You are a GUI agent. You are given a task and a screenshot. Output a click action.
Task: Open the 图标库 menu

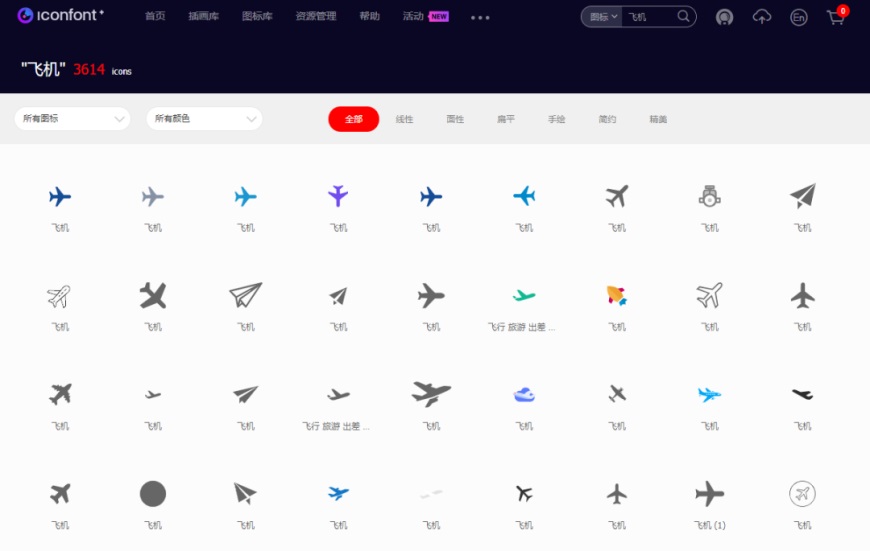coord(257,16)
